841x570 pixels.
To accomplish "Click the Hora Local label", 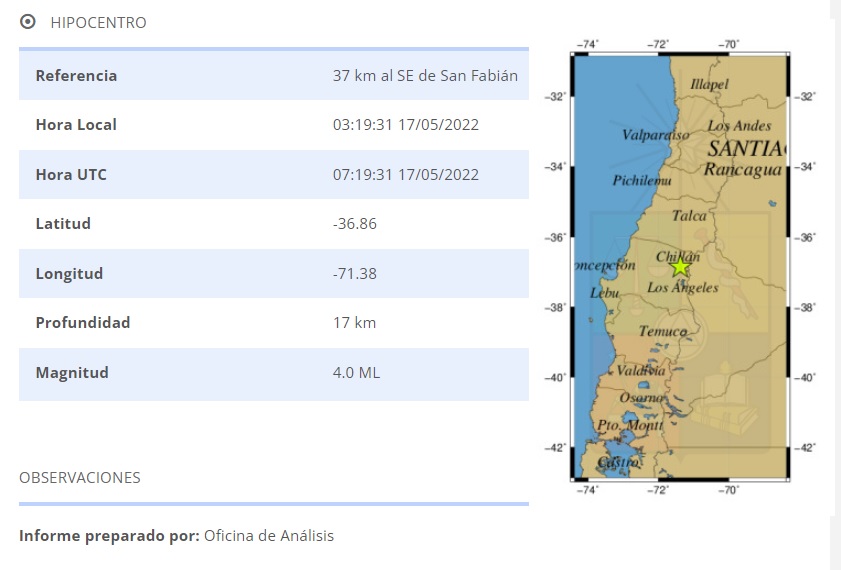I will point(76,124).
